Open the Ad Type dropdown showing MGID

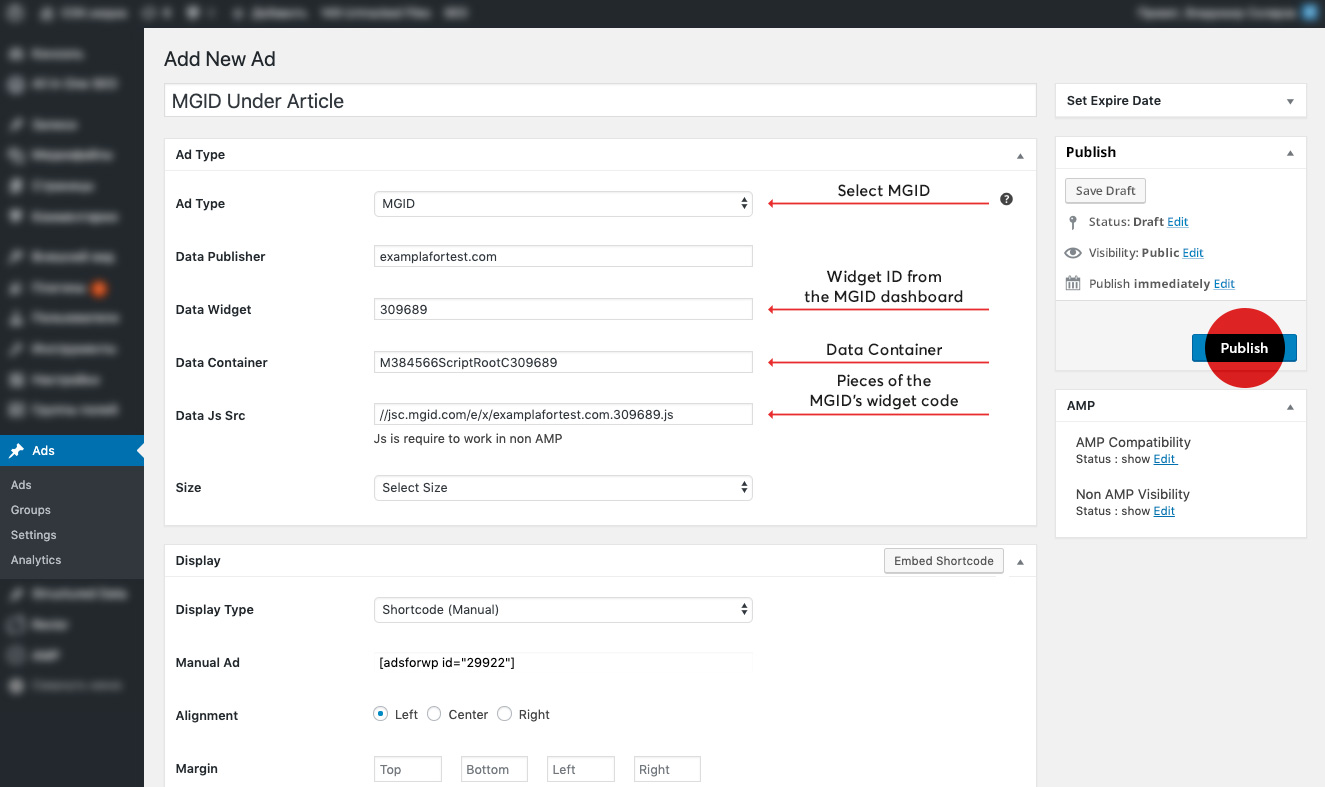(x=563, y=203)
